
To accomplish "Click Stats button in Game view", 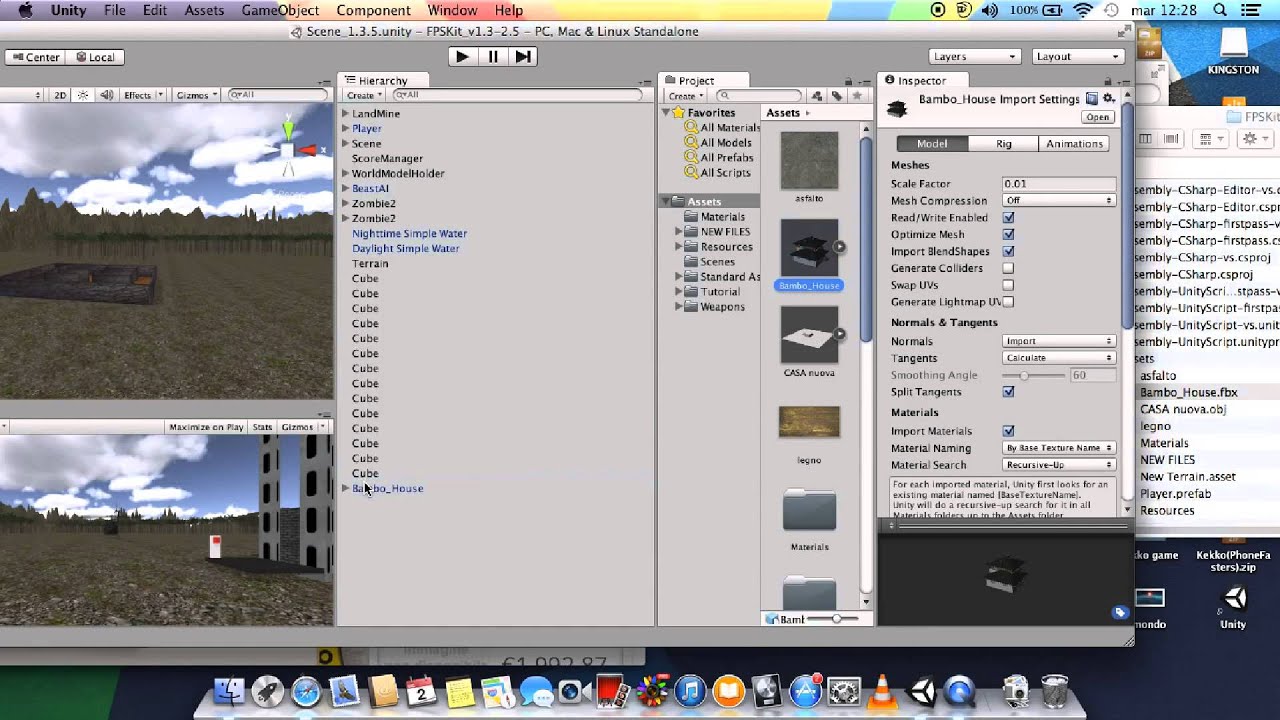I will tap(262, 427).
